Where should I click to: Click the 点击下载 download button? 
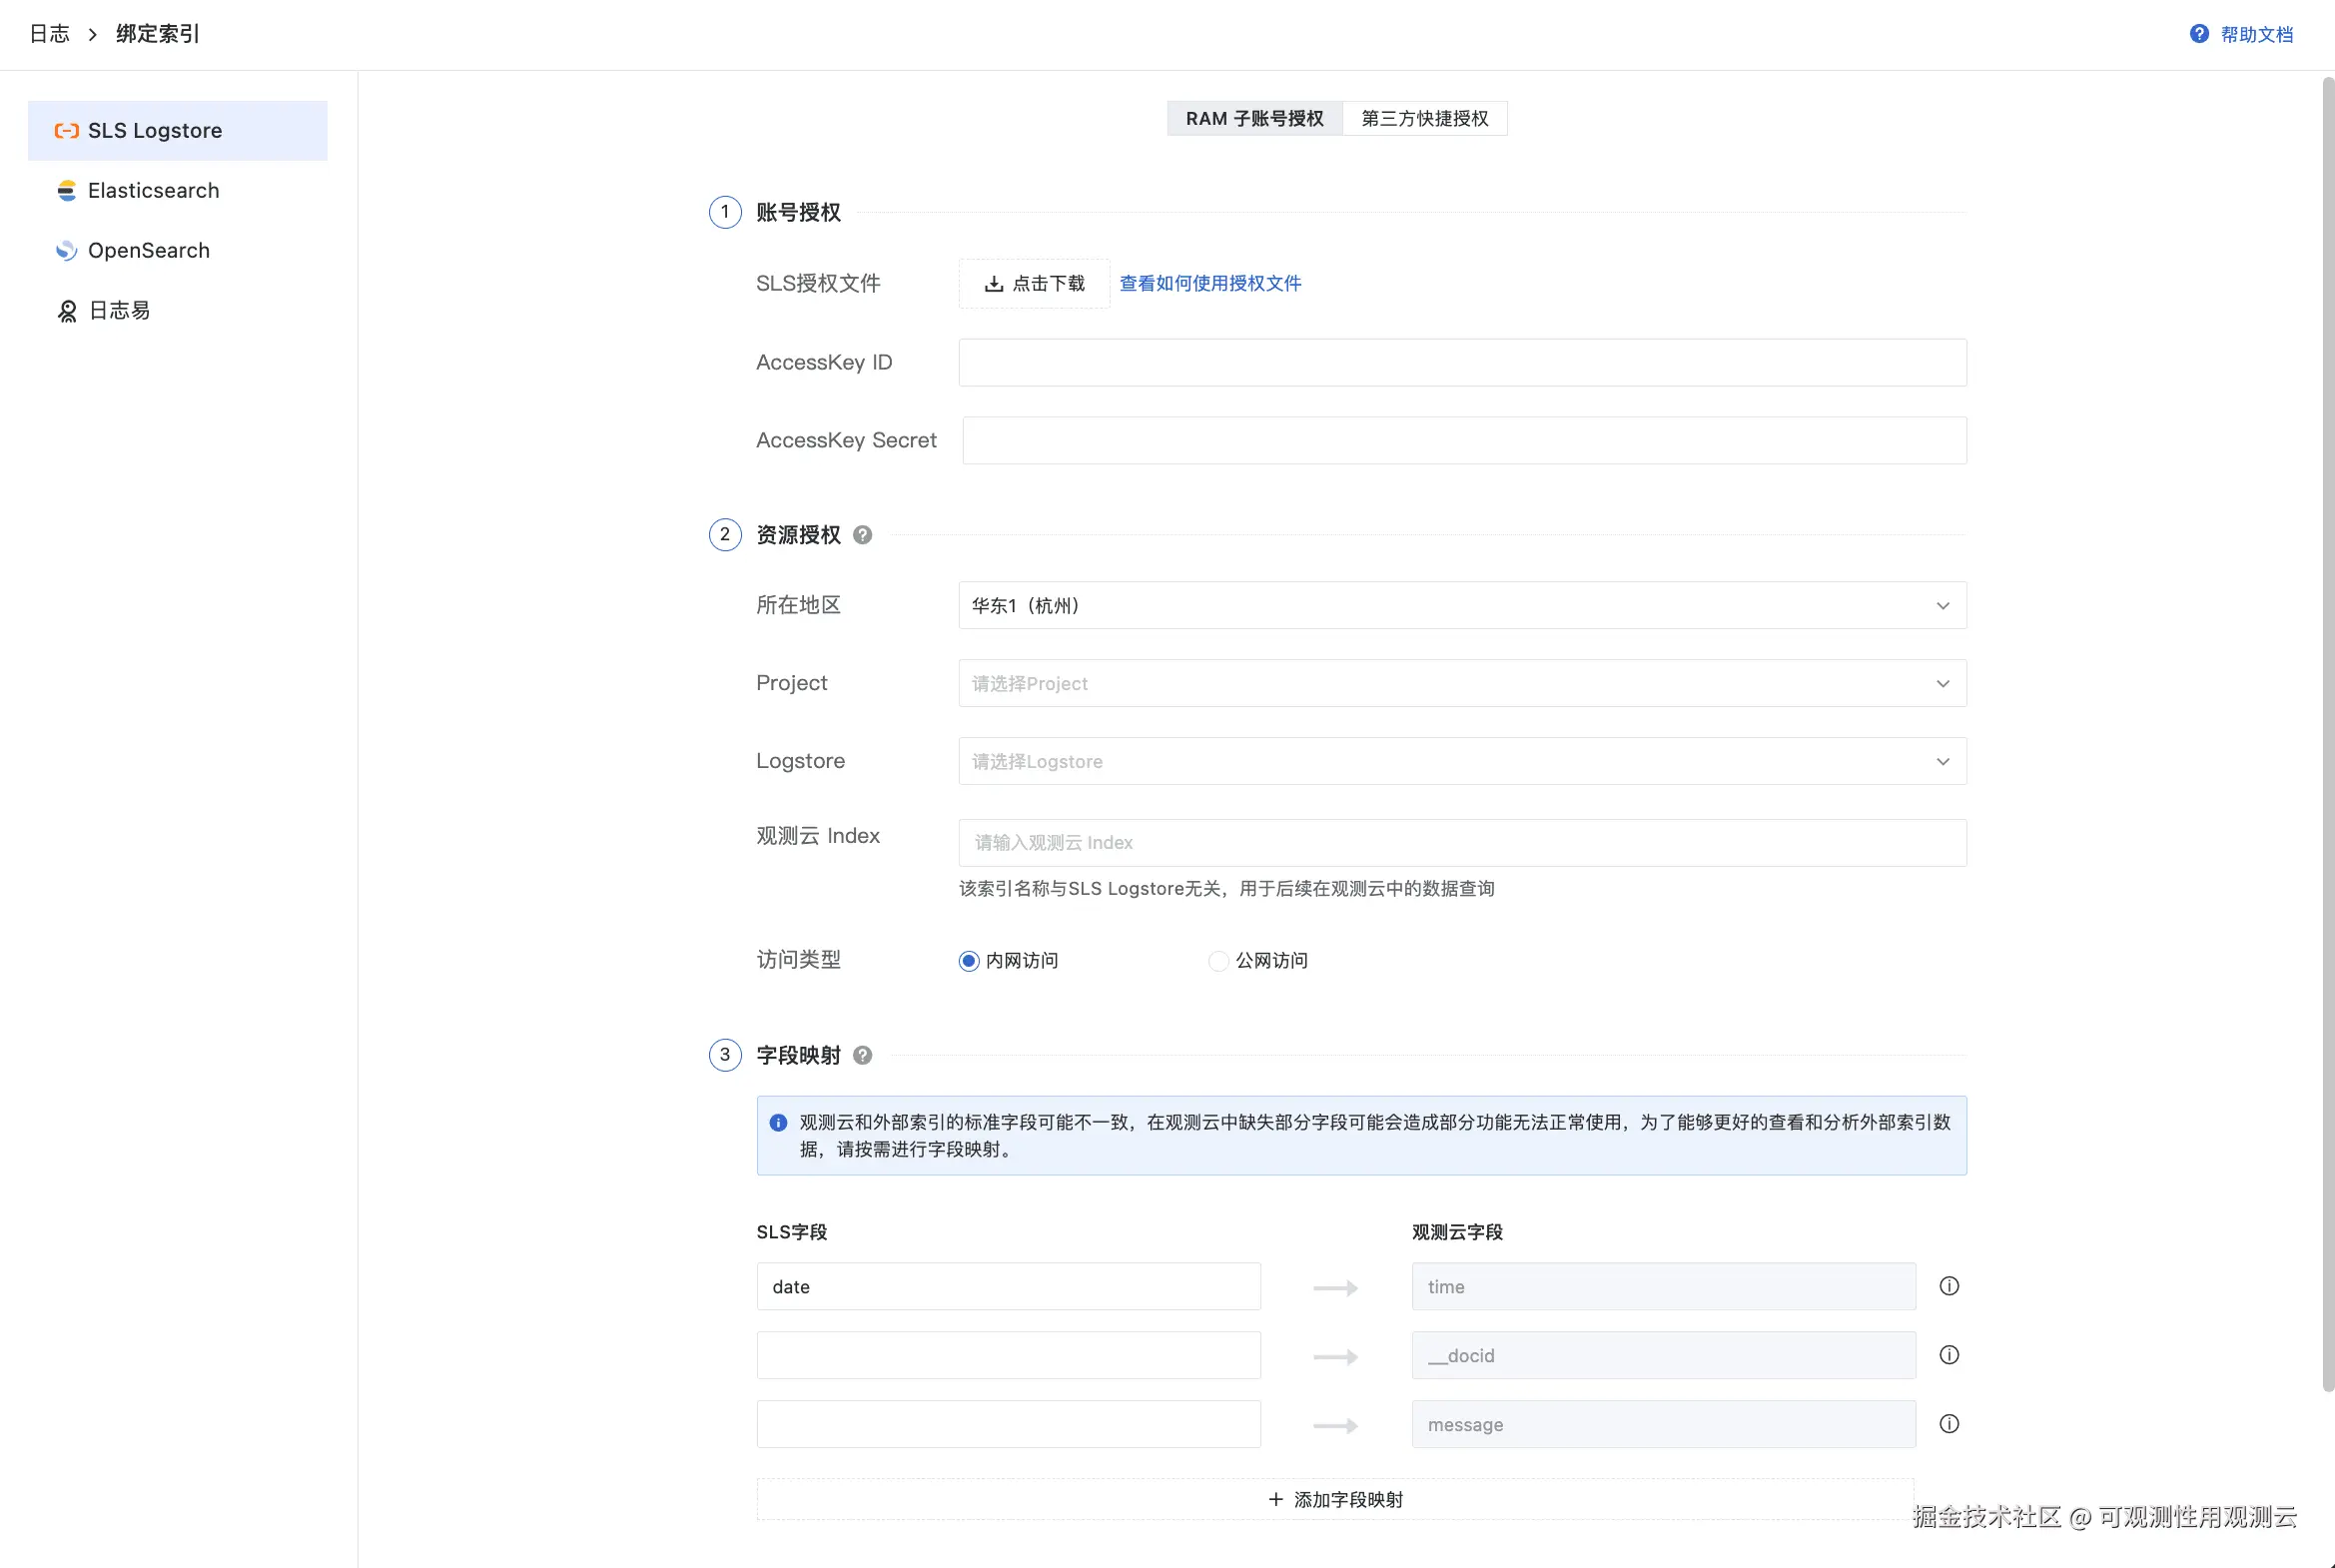[x=1034, y=283]
